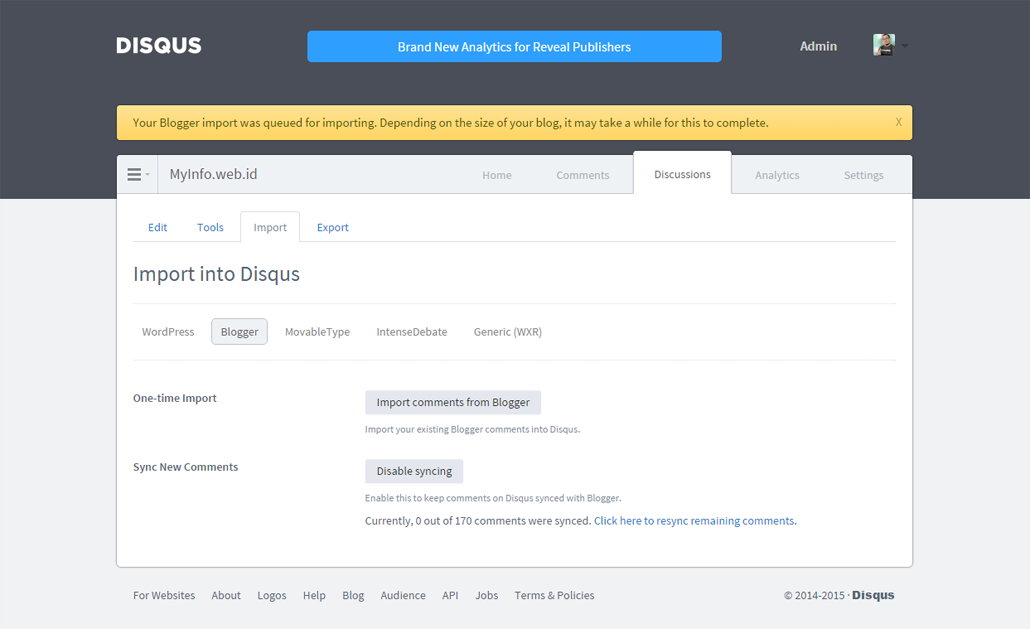This screenshot has width=1030, height=629.
Task: Click the 'Sync New Comments' label
Action: [x=185, y=467]
